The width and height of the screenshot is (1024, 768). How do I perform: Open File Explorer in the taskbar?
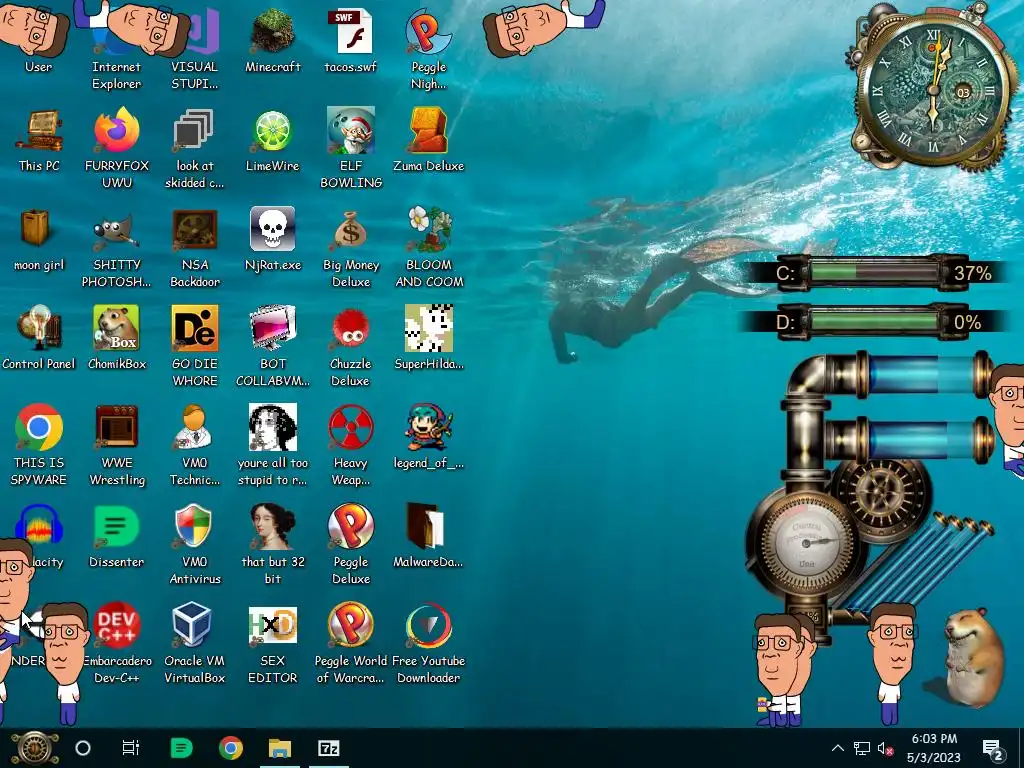[280, 748]
